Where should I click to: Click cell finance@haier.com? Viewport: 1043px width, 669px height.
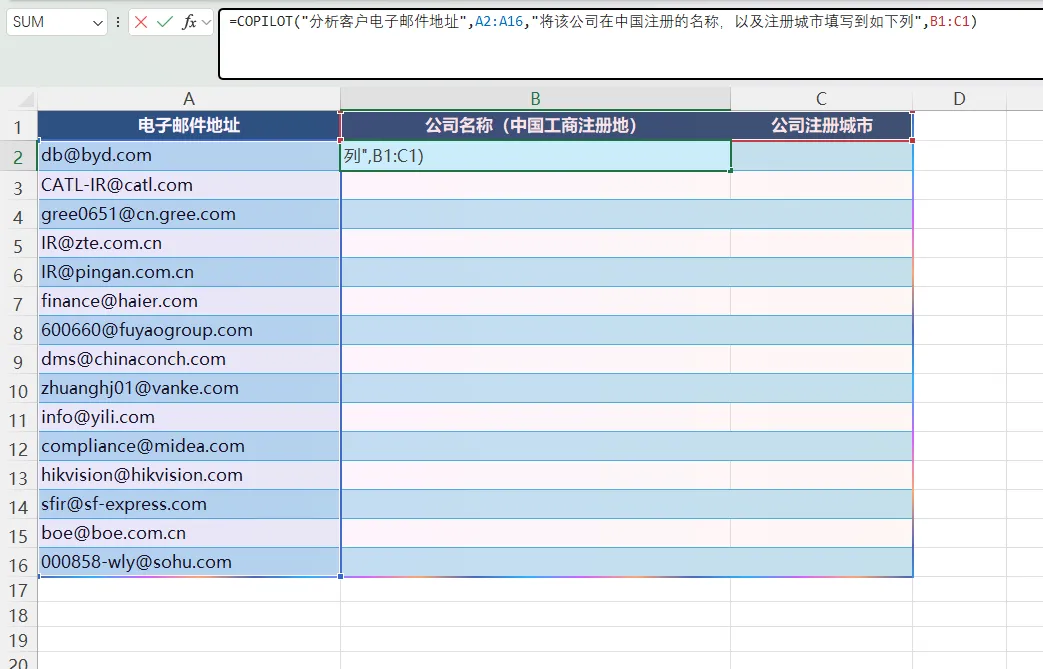189,301
